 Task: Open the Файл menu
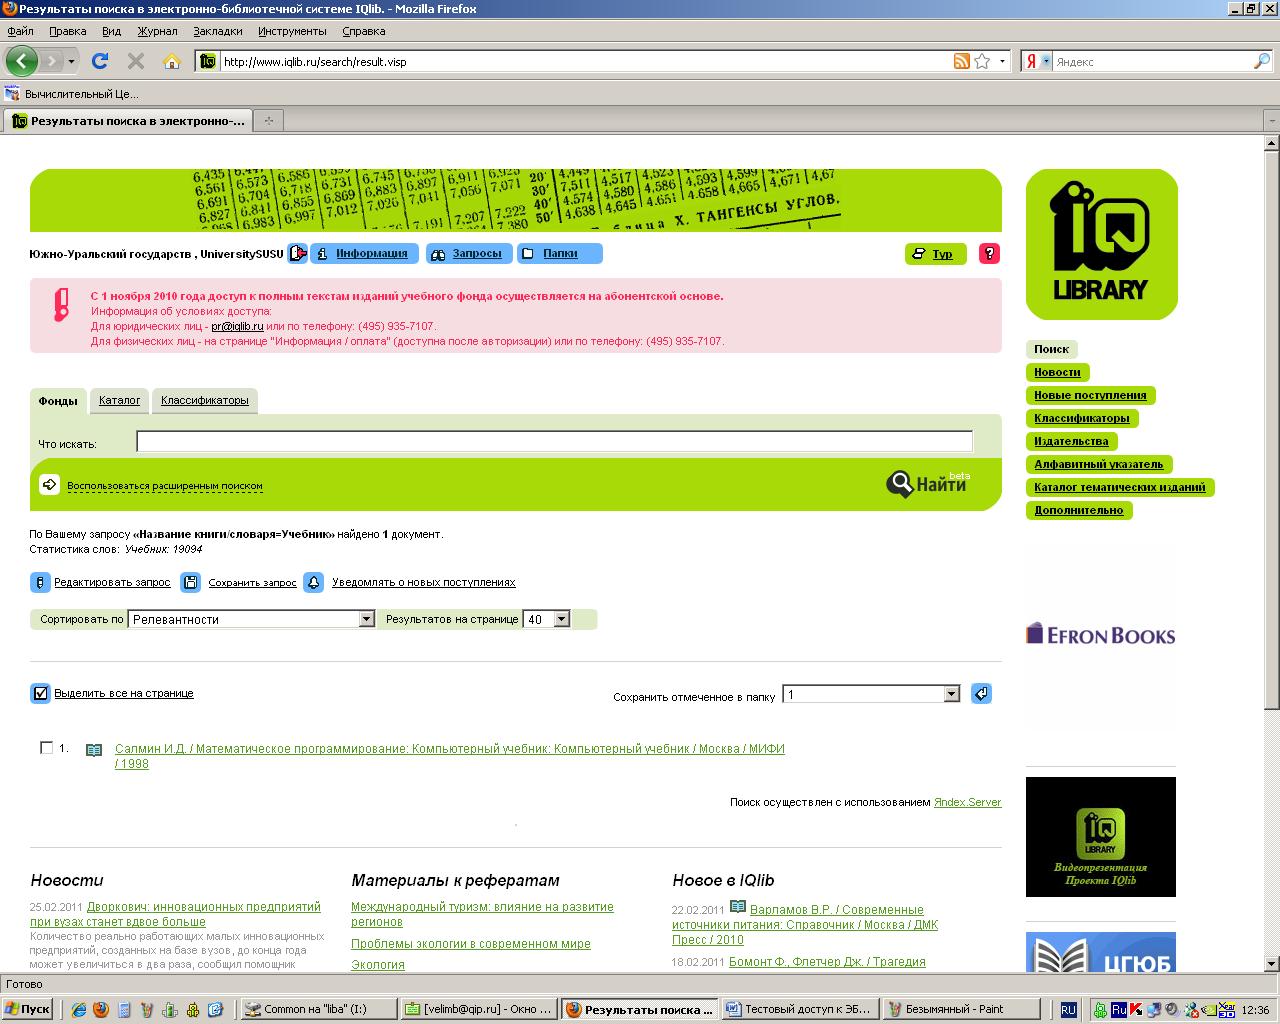point(20,31)
